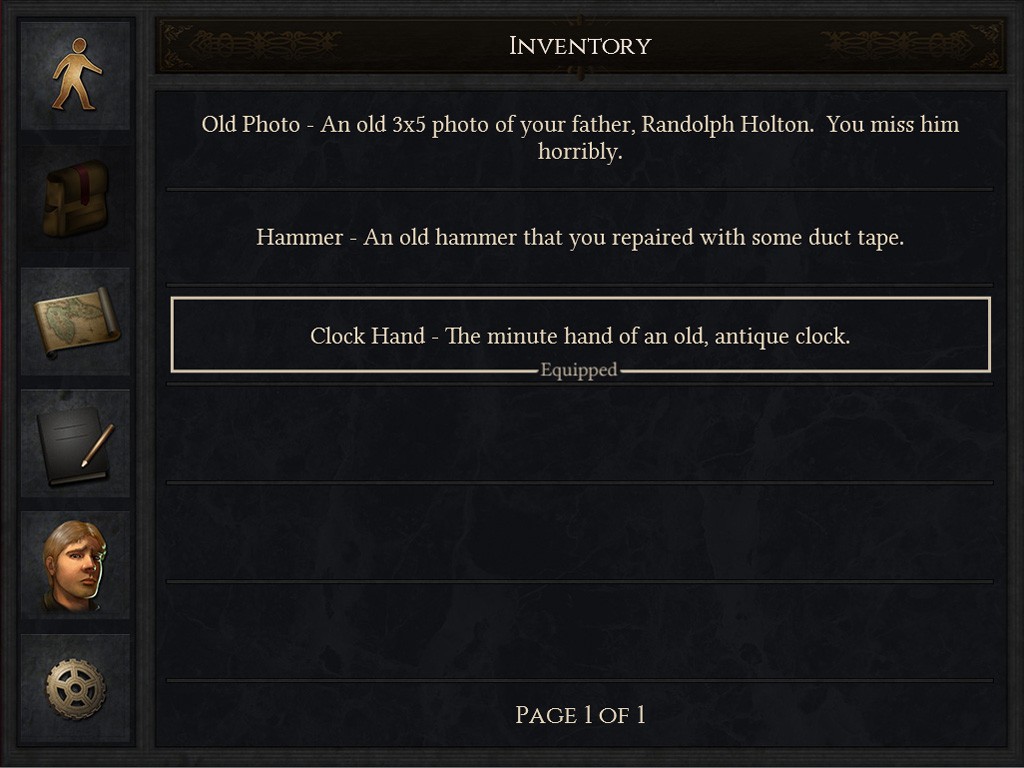1024x768 pixels.
Task: Click the right ornament beside the Inventory title
Action: coord(908,45)
